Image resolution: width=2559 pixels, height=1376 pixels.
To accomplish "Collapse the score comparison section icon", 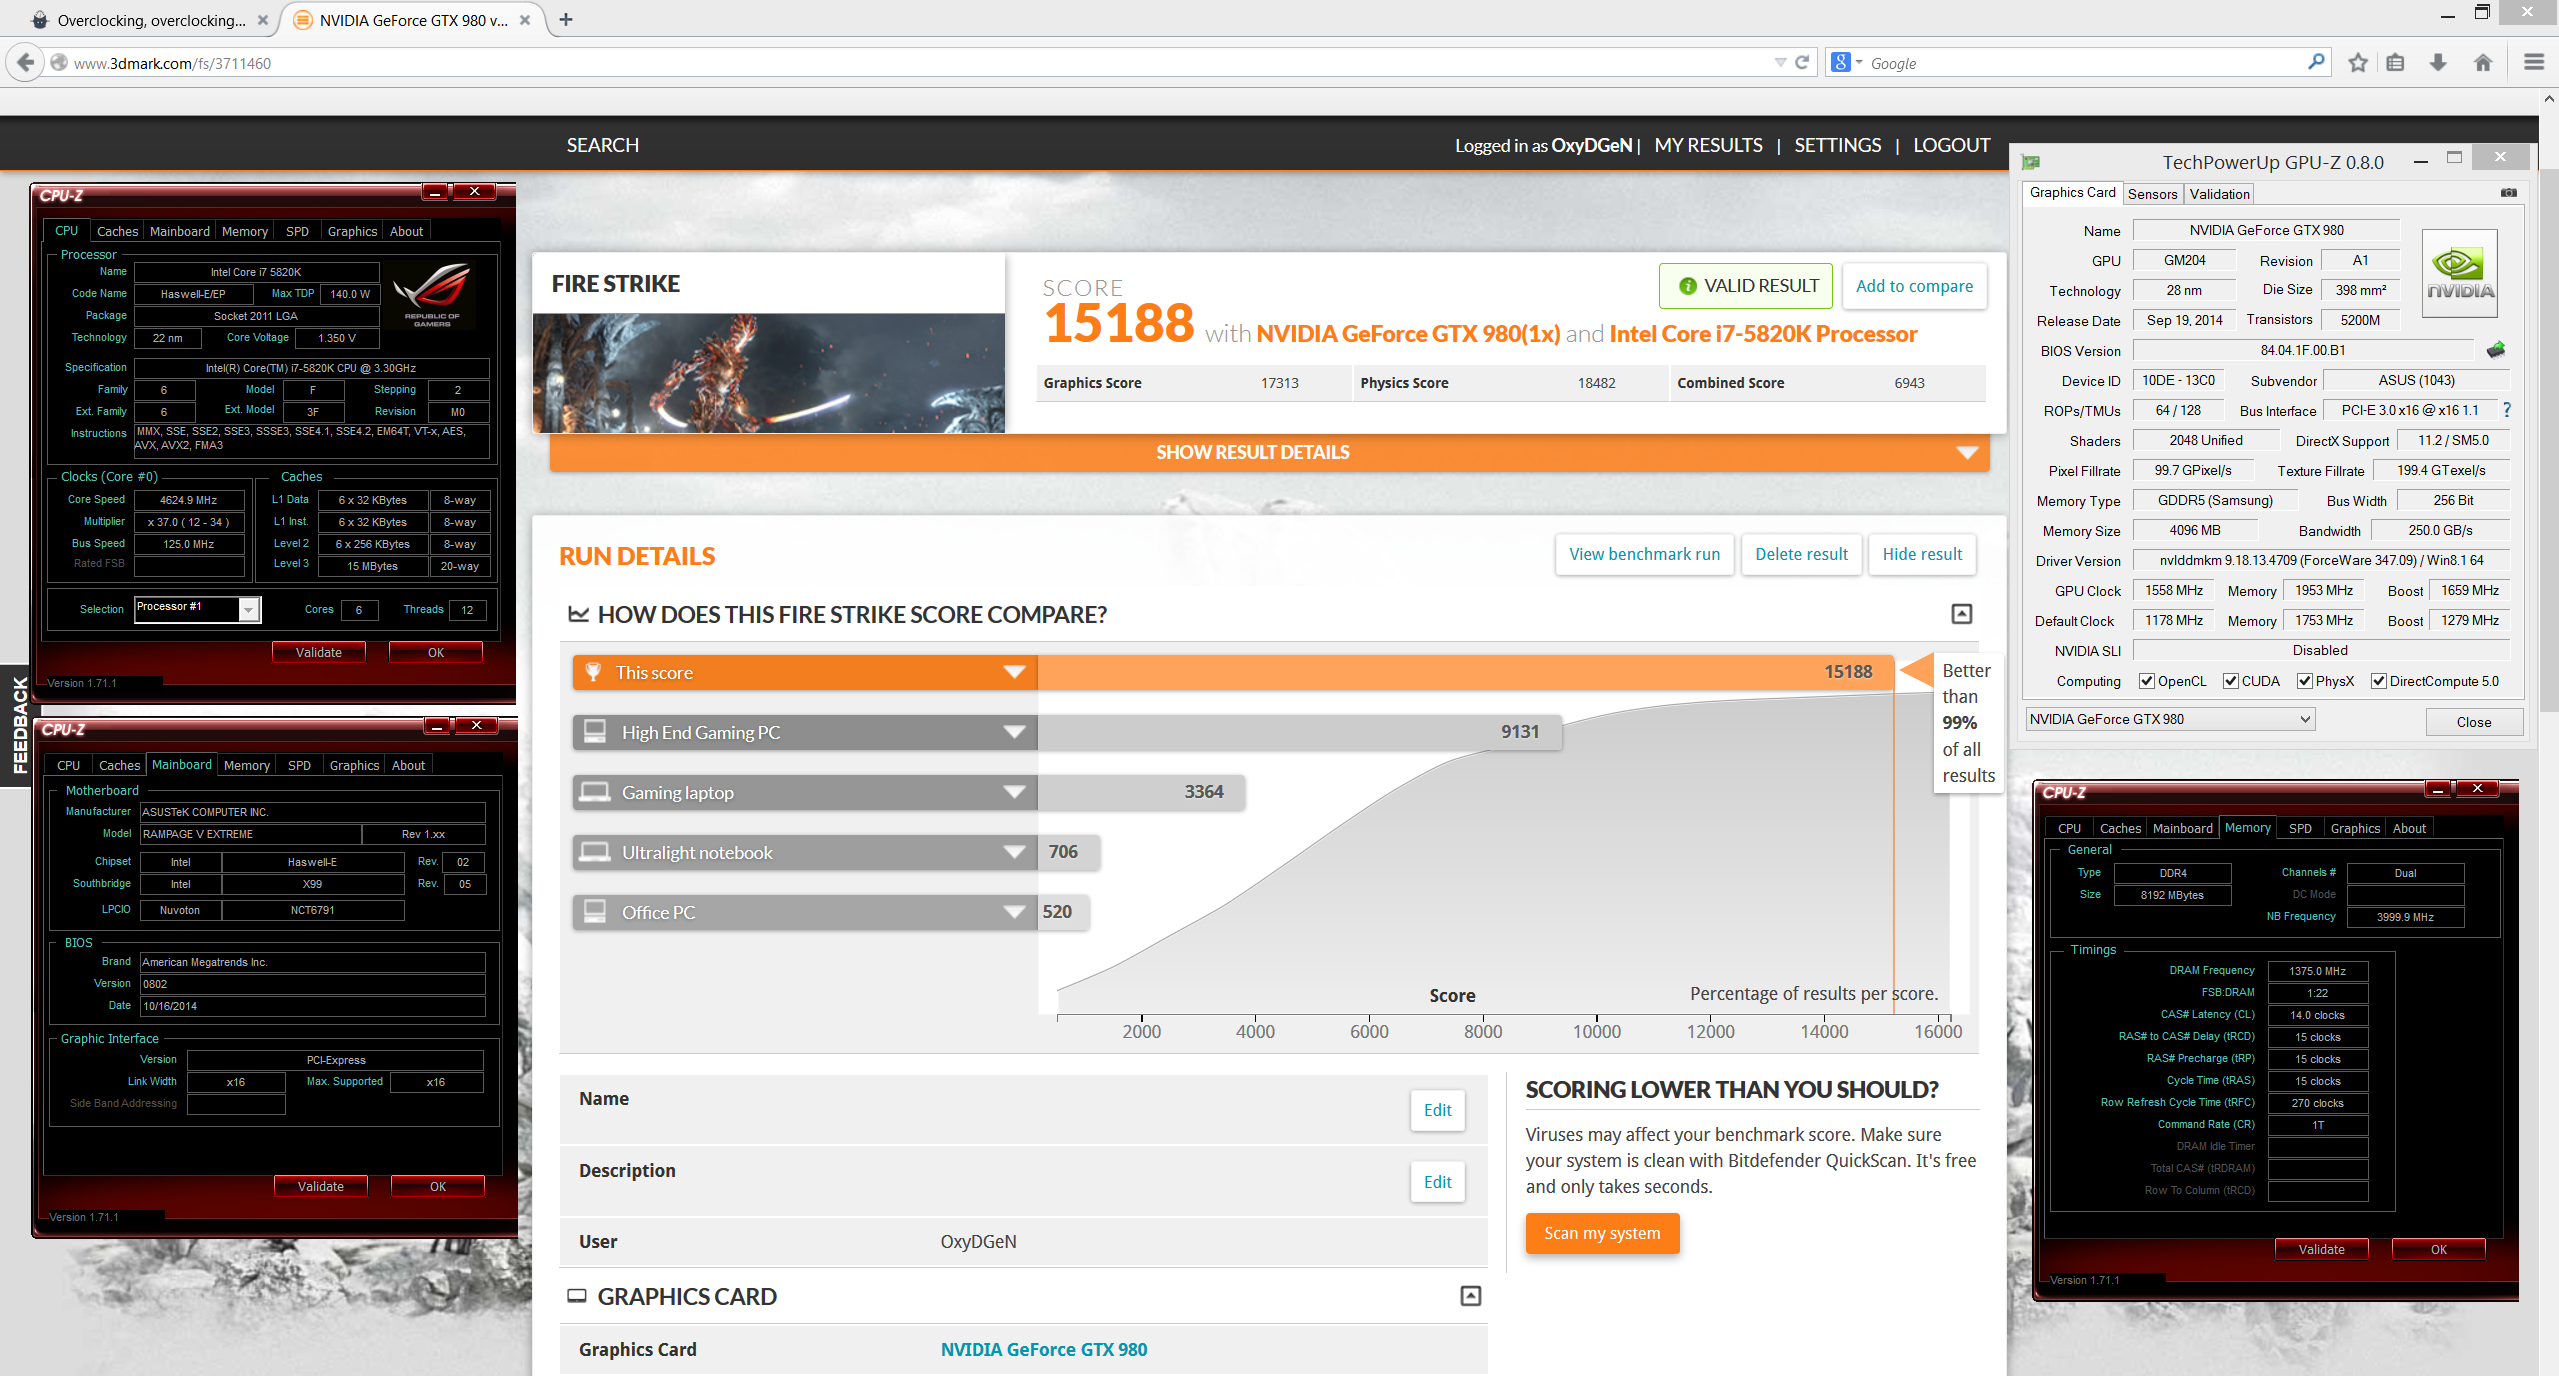I will [1962, 614].
